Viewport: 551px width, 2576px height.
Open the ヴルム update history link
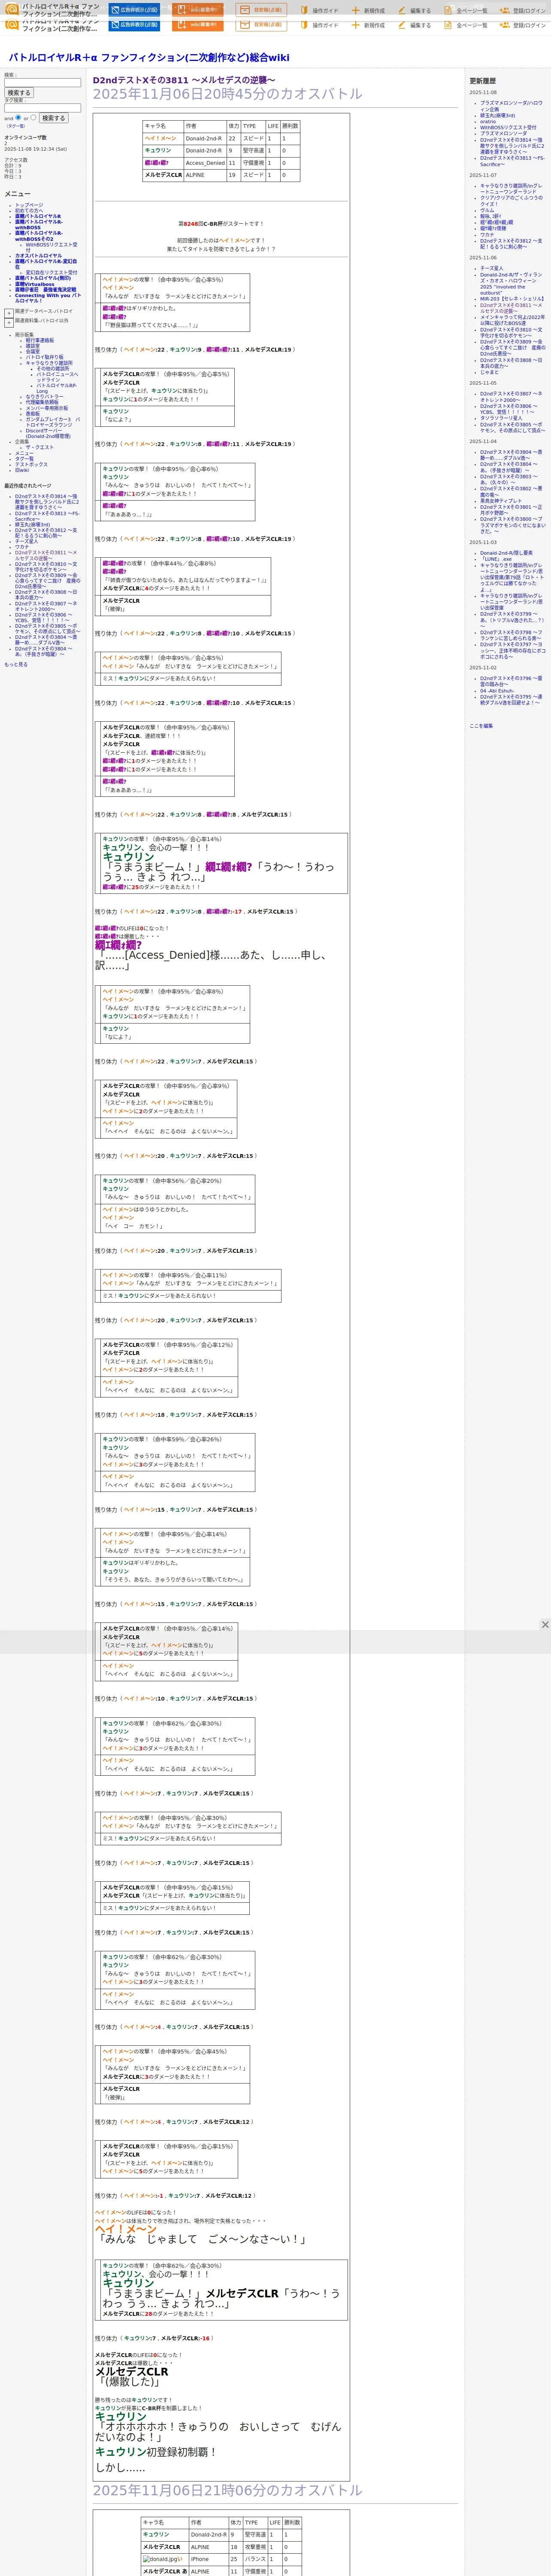tap(487, 210)
